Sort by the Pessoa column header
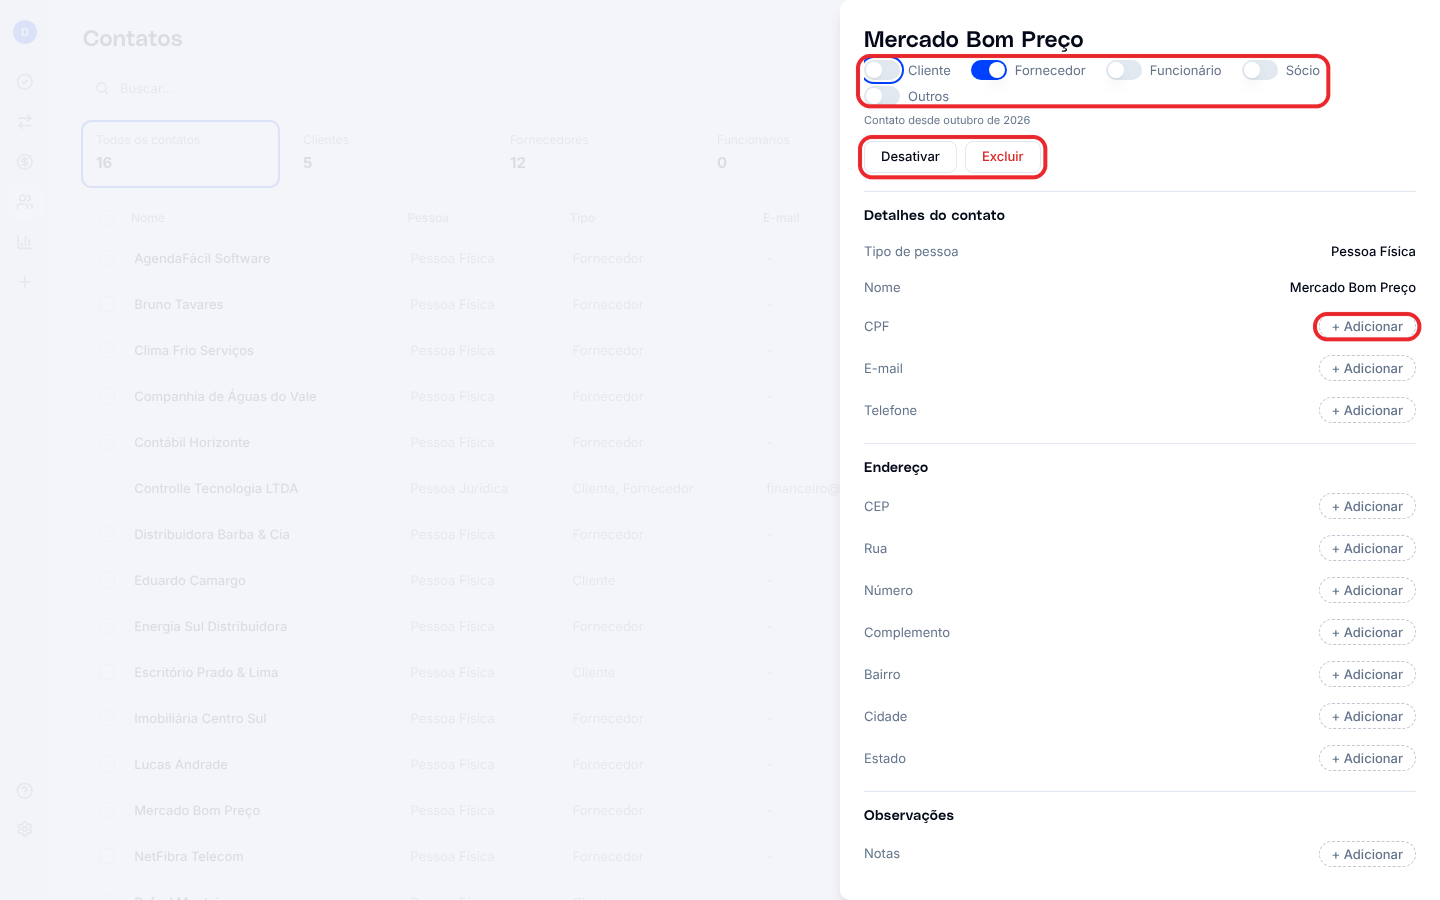This screenshot has height=900, width=1440. coord(428,218)
